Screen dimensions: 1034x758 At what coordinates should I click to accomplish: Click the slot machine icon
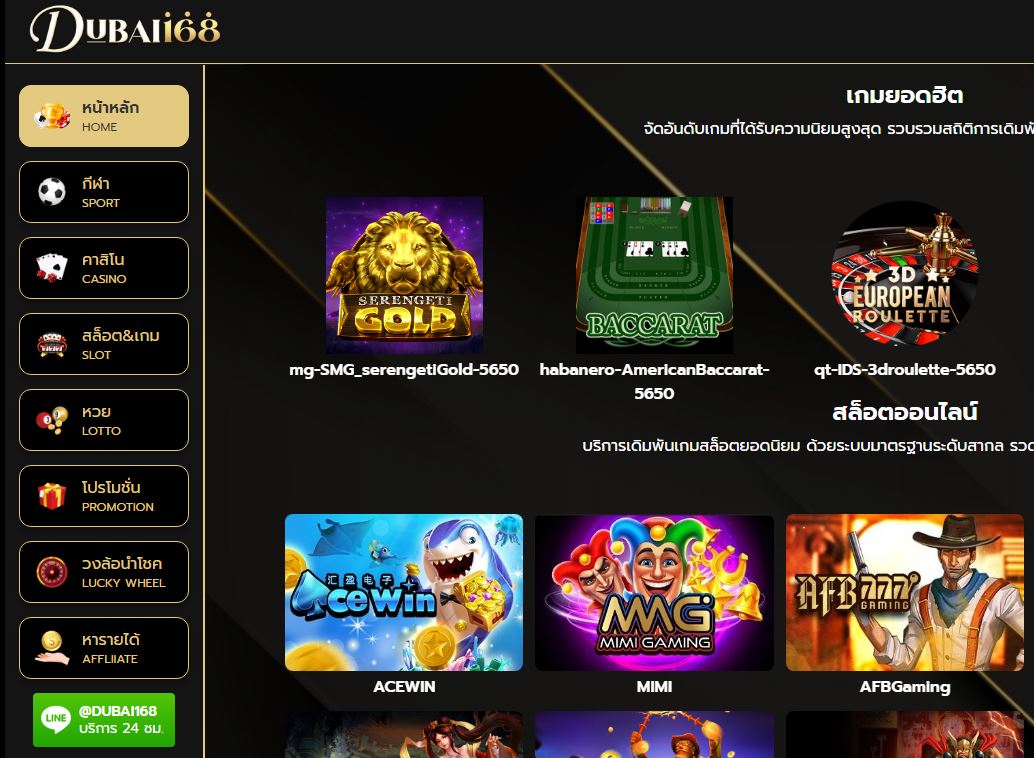(x=52, y=344)
